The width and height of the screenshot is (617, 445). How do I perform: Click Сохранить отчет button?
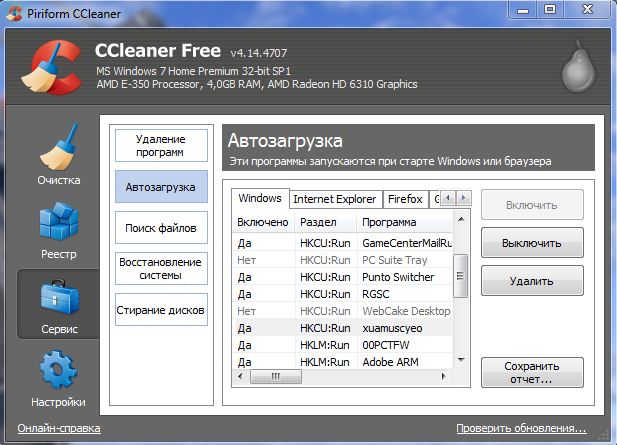coord(532,372)
